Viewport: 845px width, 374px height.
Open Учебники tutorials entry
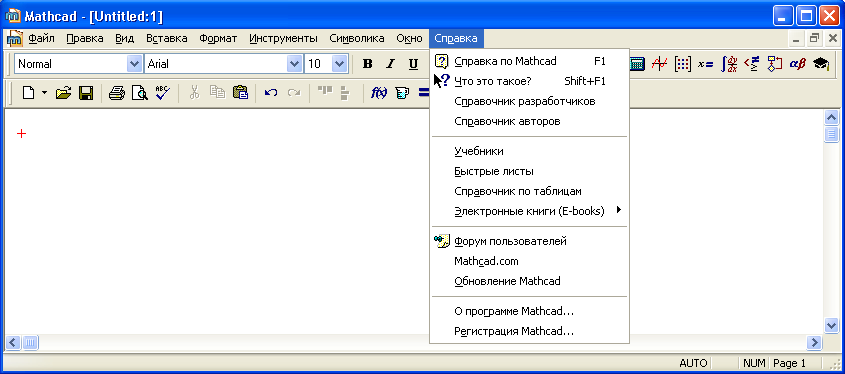point(530,151)
